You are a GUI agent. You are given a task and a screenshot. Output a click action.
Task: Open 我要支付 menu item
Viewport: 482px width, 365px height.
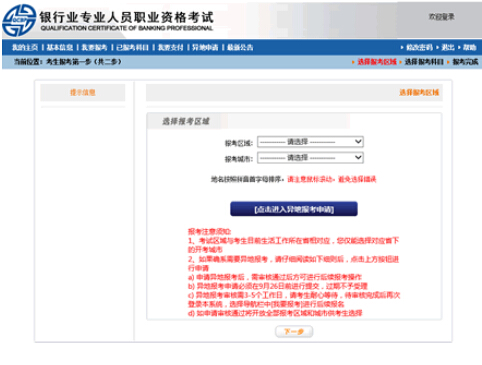[x=170, y=48]
